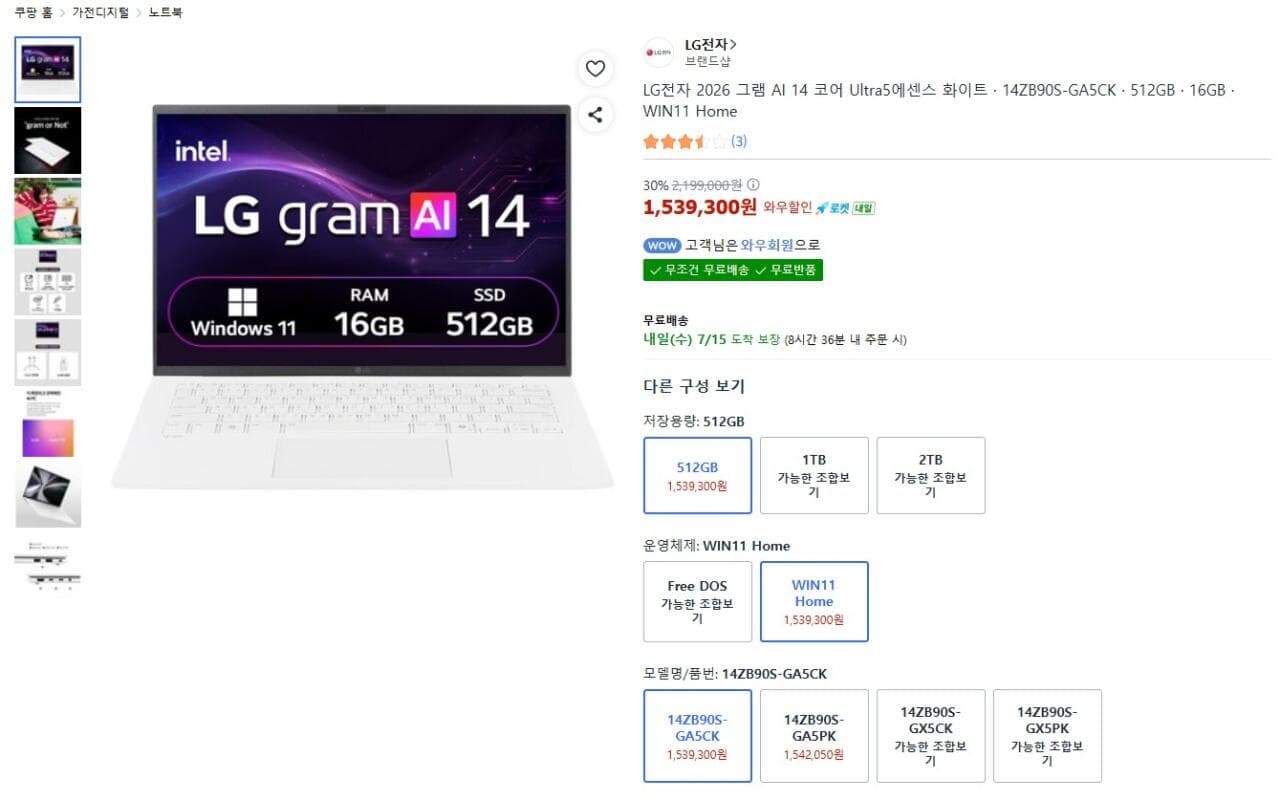Choose model 14ZB90S-GA5PK
The width and height of the screenshot is (1280, 800).
coord(814,736)
